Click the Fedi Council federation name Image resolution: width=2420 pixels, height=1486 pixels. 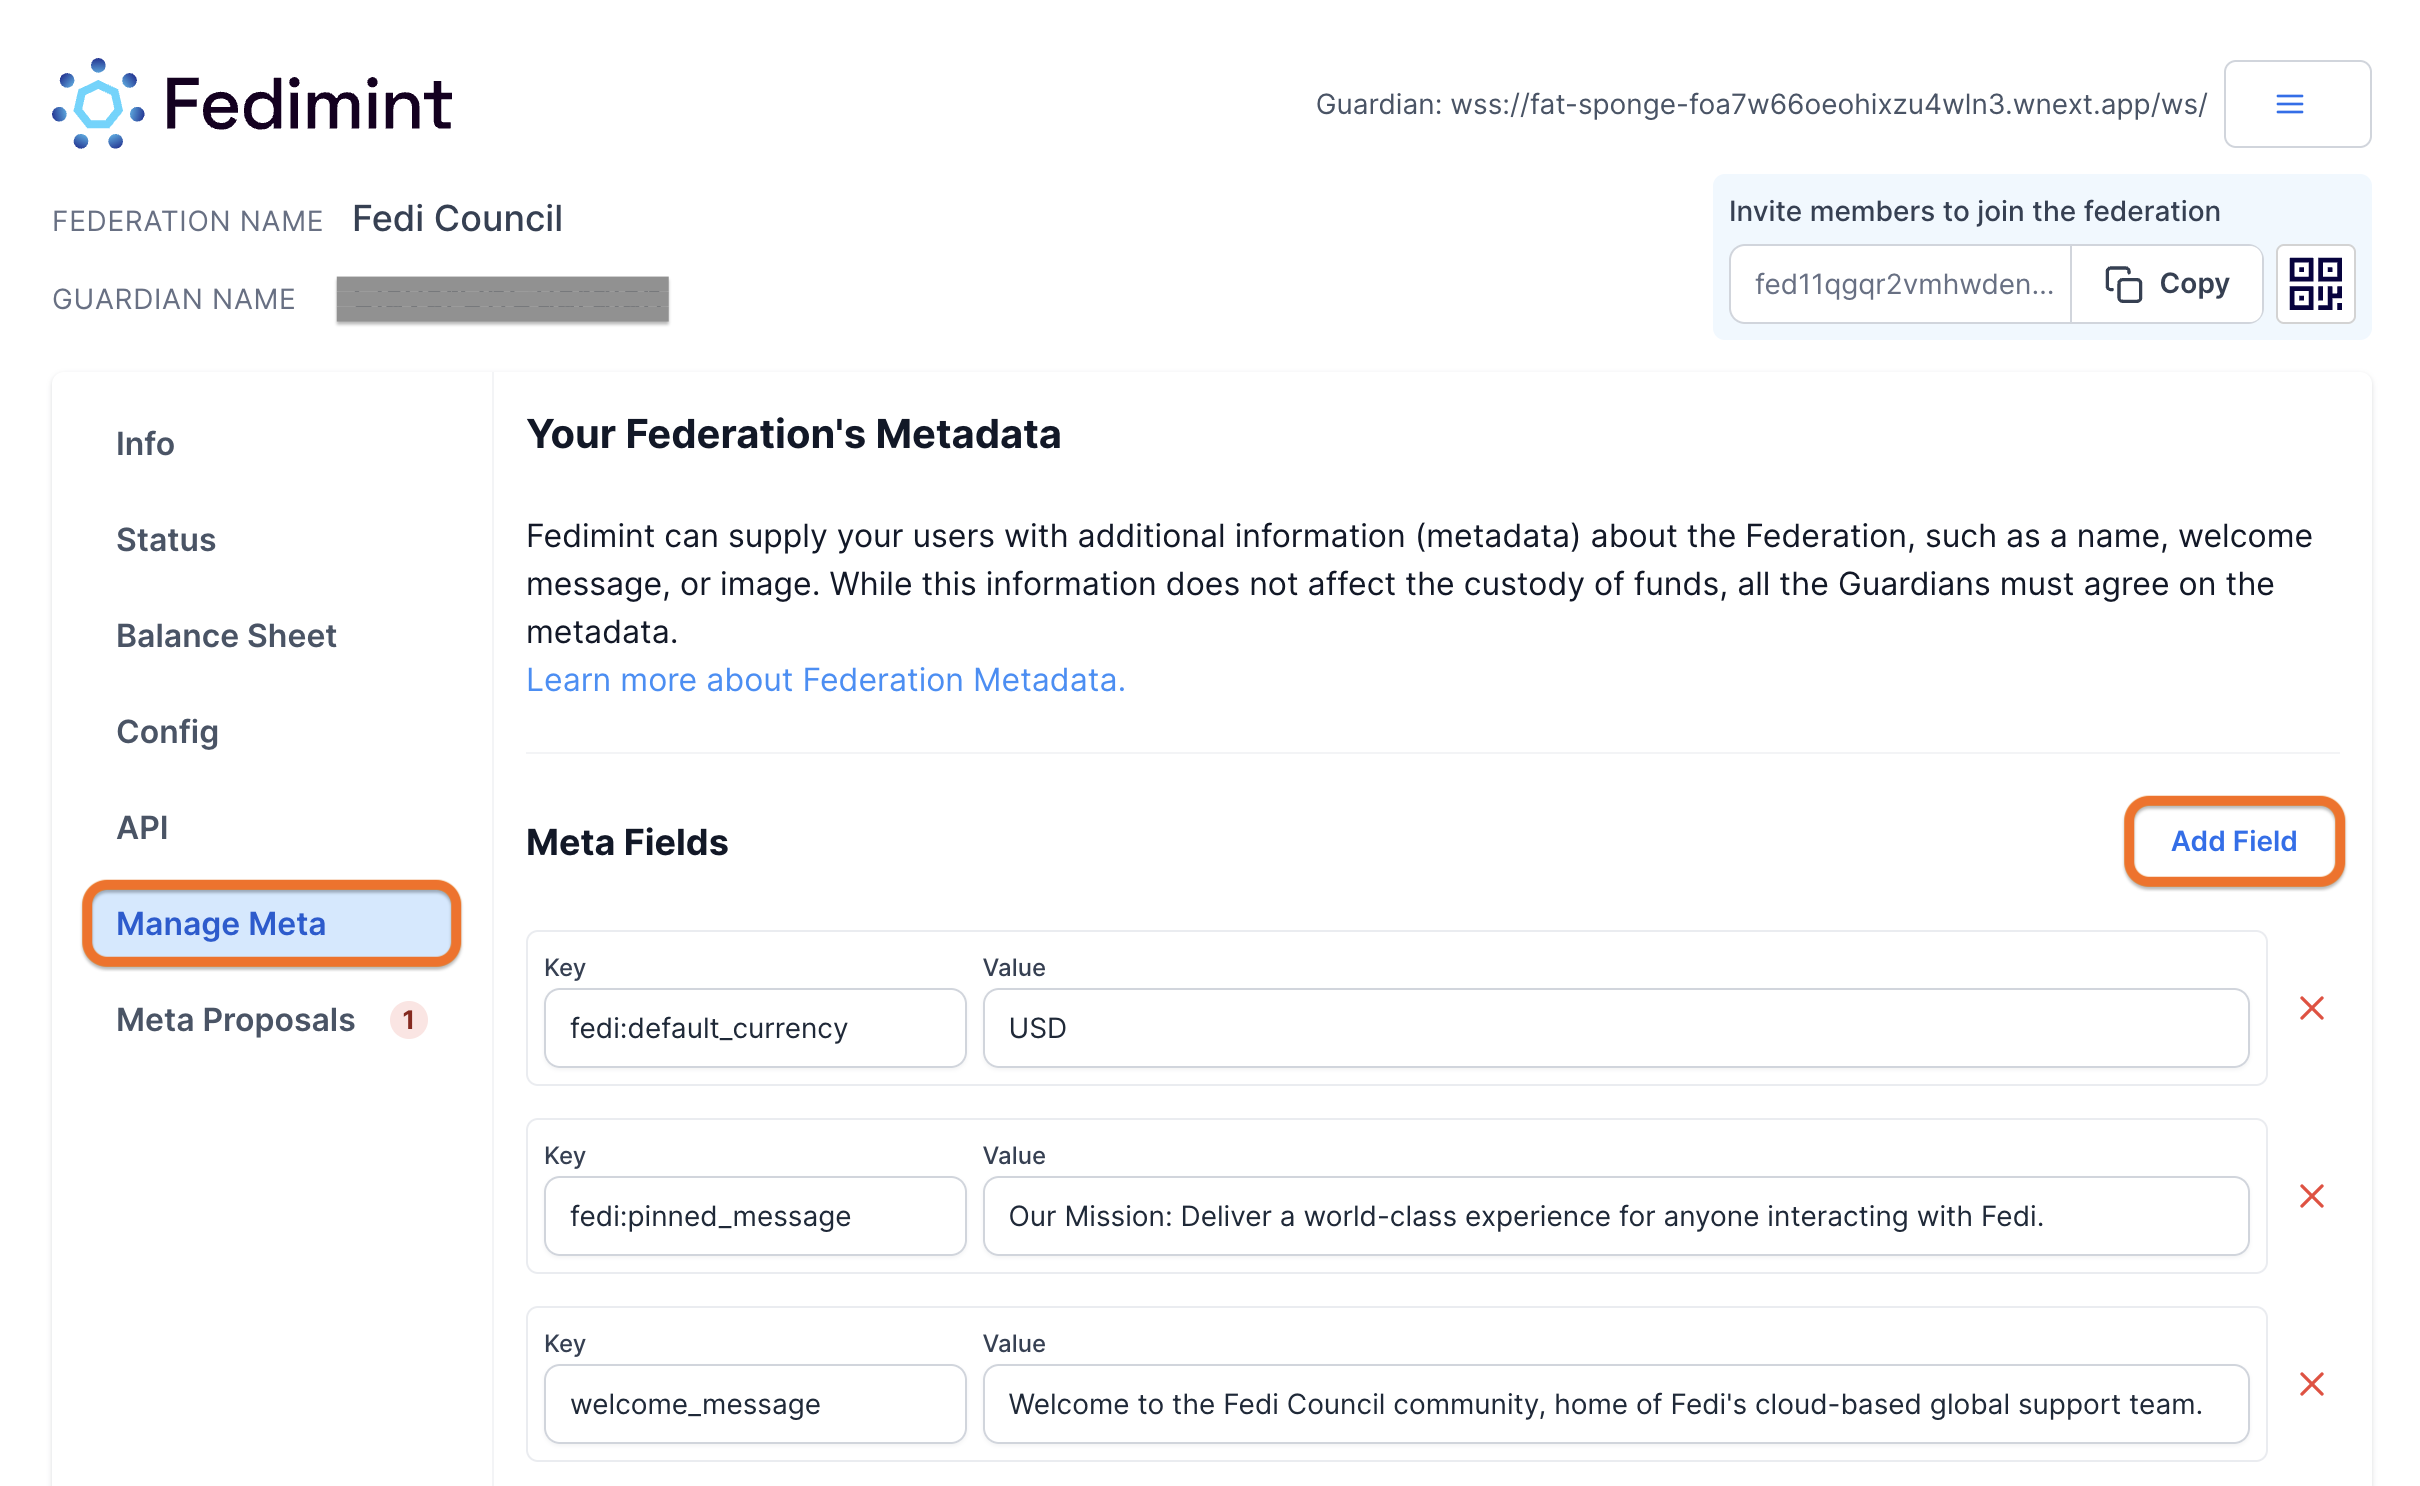pyautogui.click(x=457, y=218)
